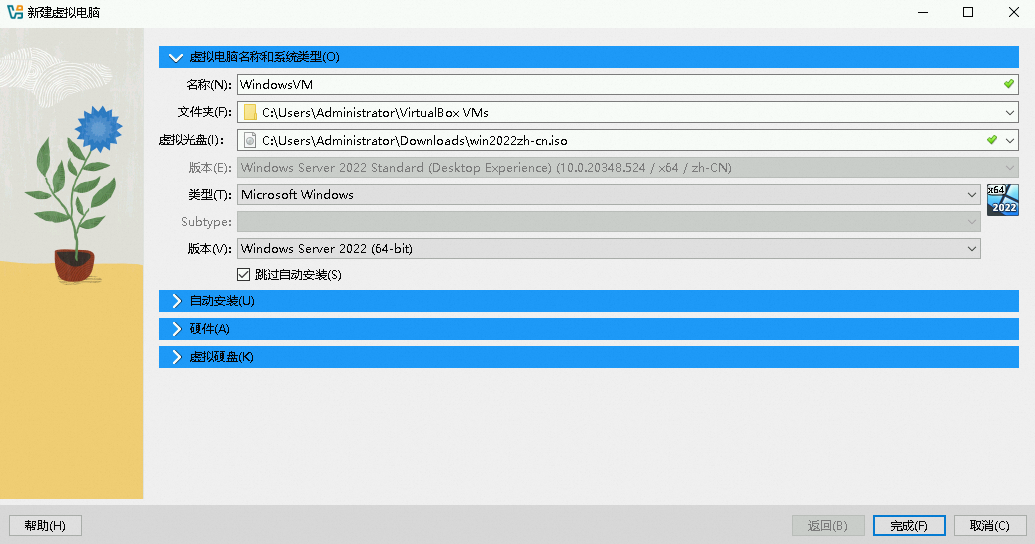Click into the 名称(N) WindowsVM text field

tap(628, 84)
